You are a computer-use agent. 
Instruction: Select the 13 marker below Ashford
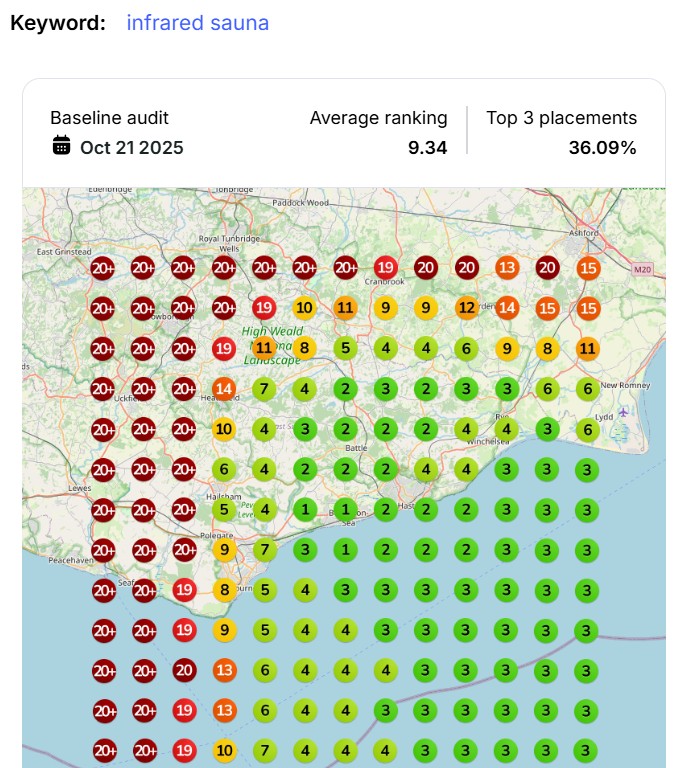[507, 267]
